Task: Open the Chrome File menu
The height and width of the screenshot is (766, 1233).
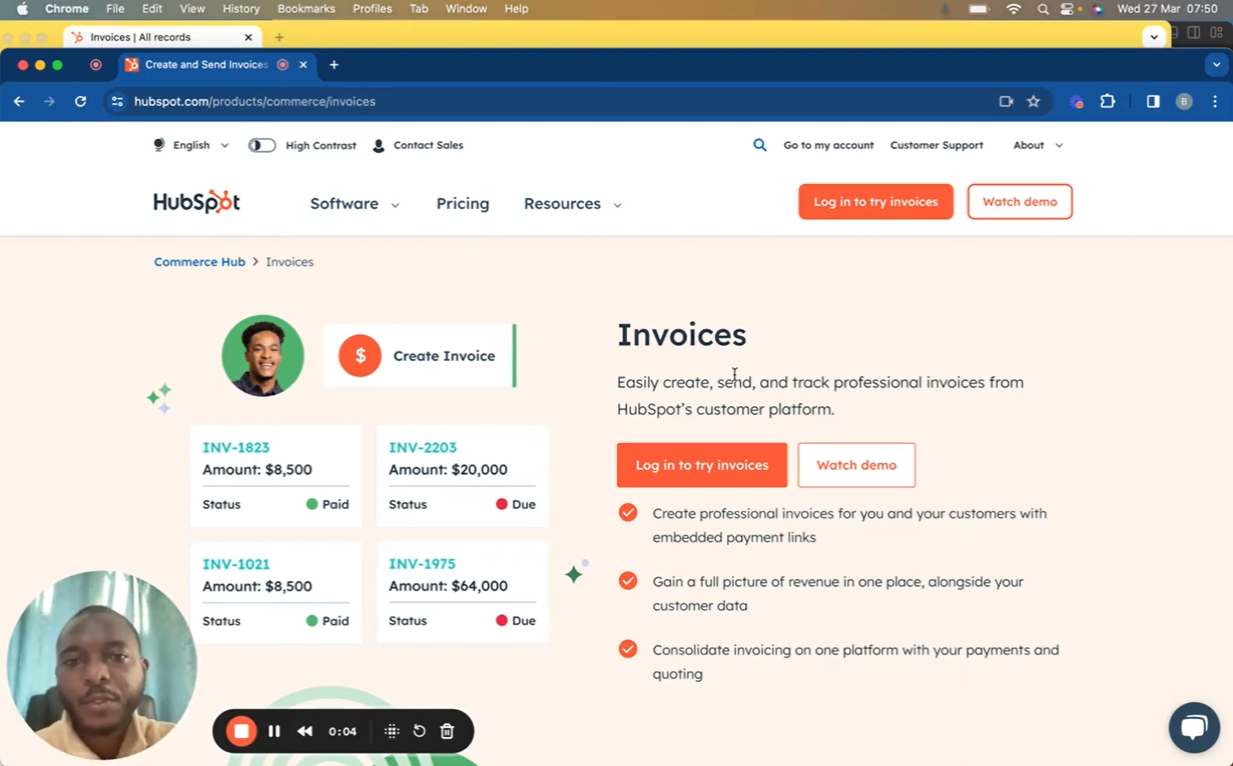Action: click(x=115, y=9)
